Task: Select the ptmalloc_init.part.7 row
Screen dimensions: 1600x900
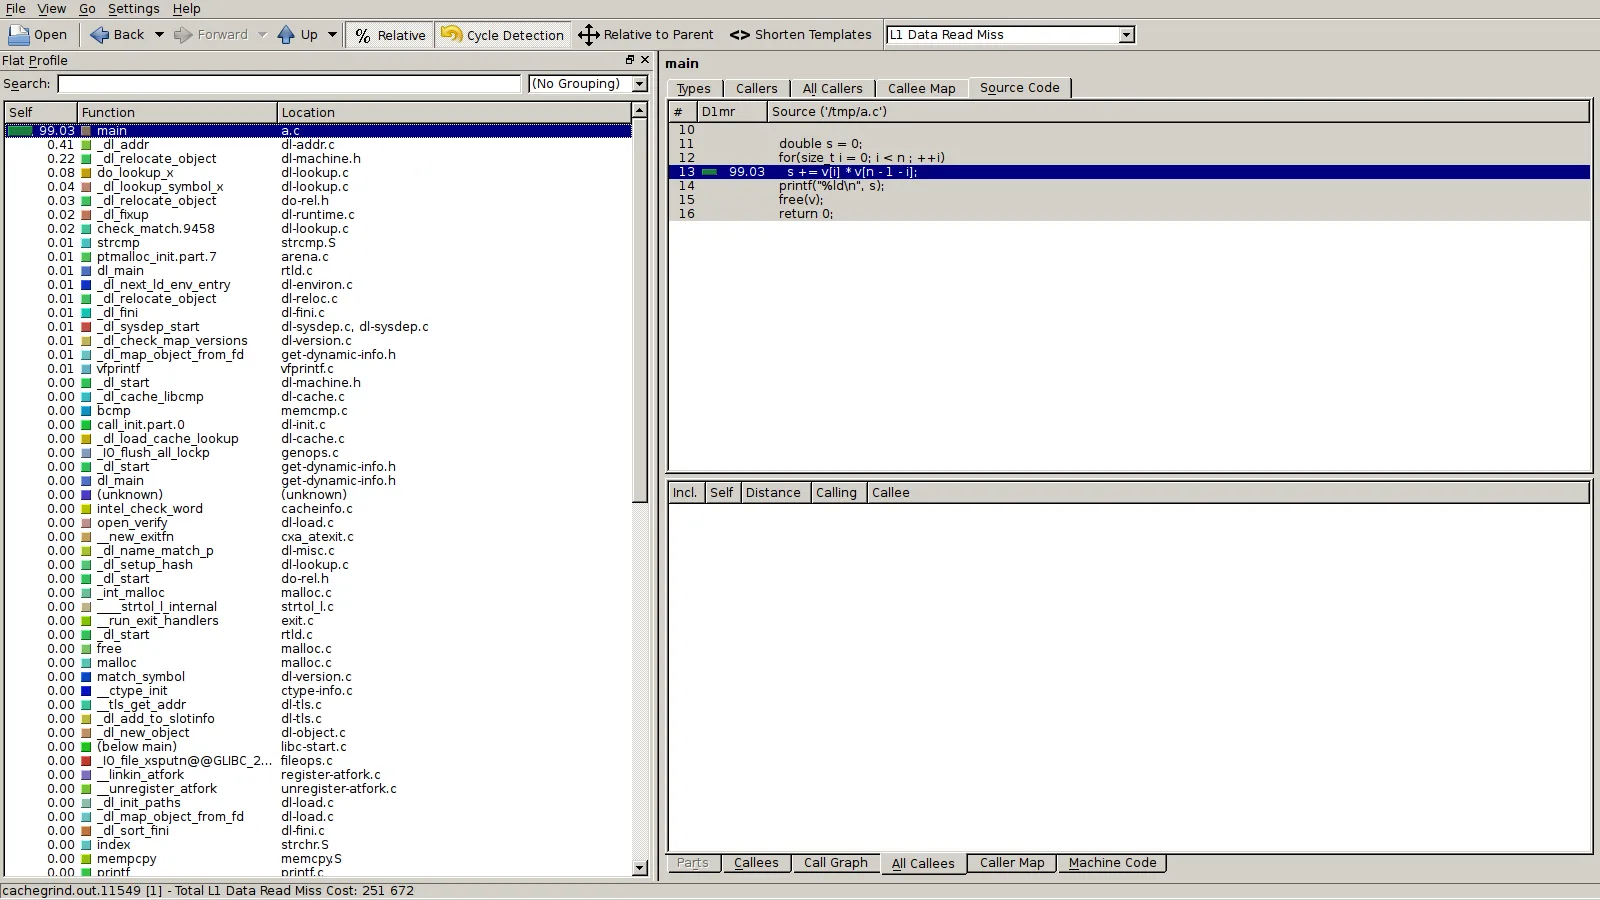Action: click(x=318, y=257)
